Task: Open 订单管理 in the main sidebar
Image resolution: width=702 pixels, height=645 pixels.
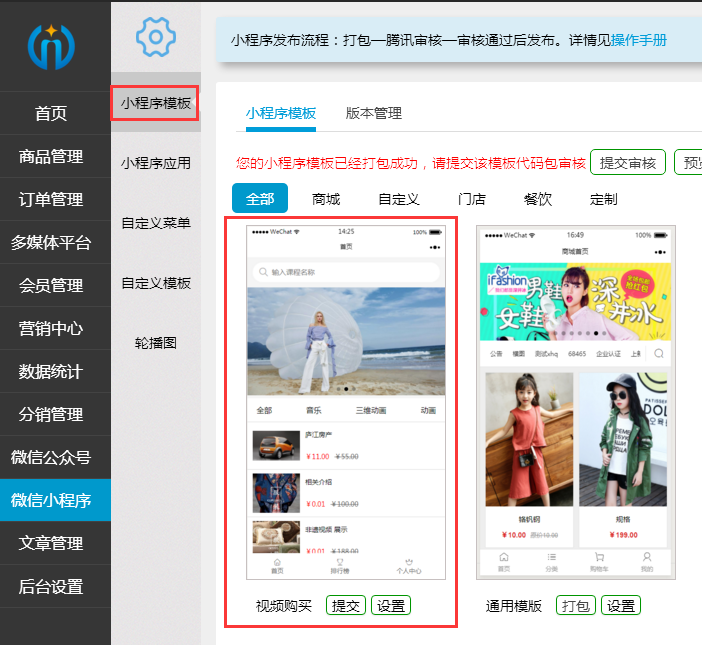Action: coord(51,200)
